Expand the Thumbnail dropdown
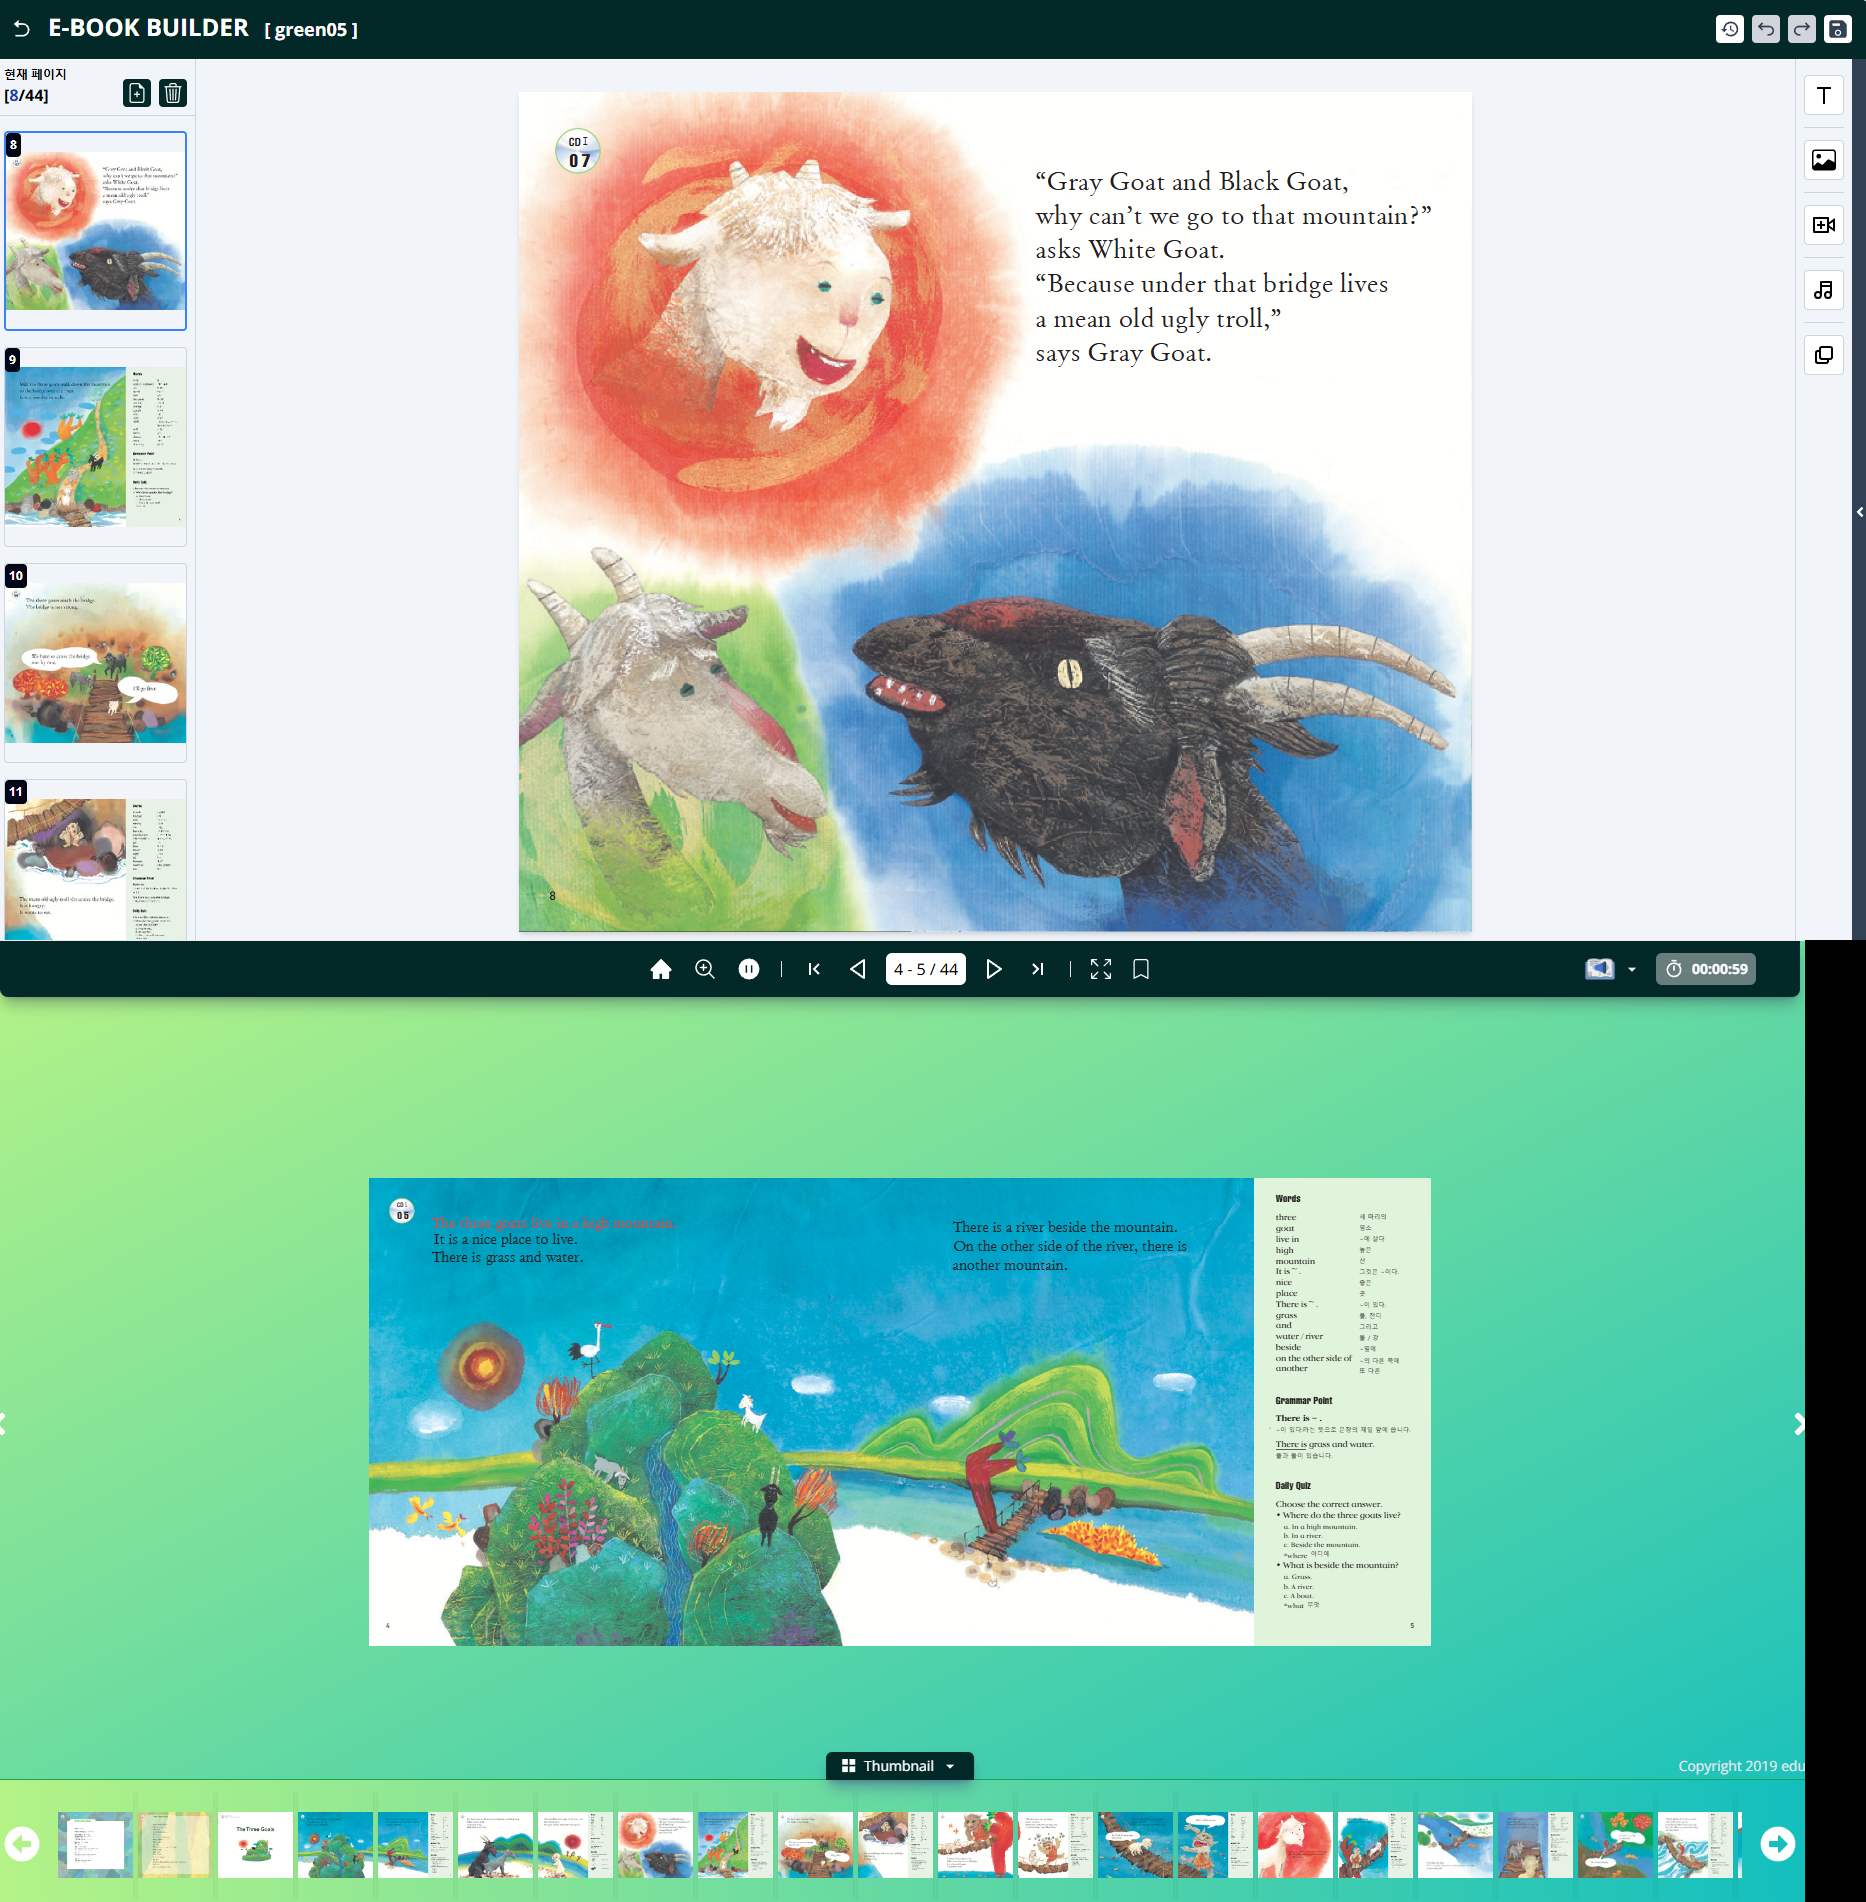The width and height of the screenshot is (1866, 1902). [x=899, y=1766]
